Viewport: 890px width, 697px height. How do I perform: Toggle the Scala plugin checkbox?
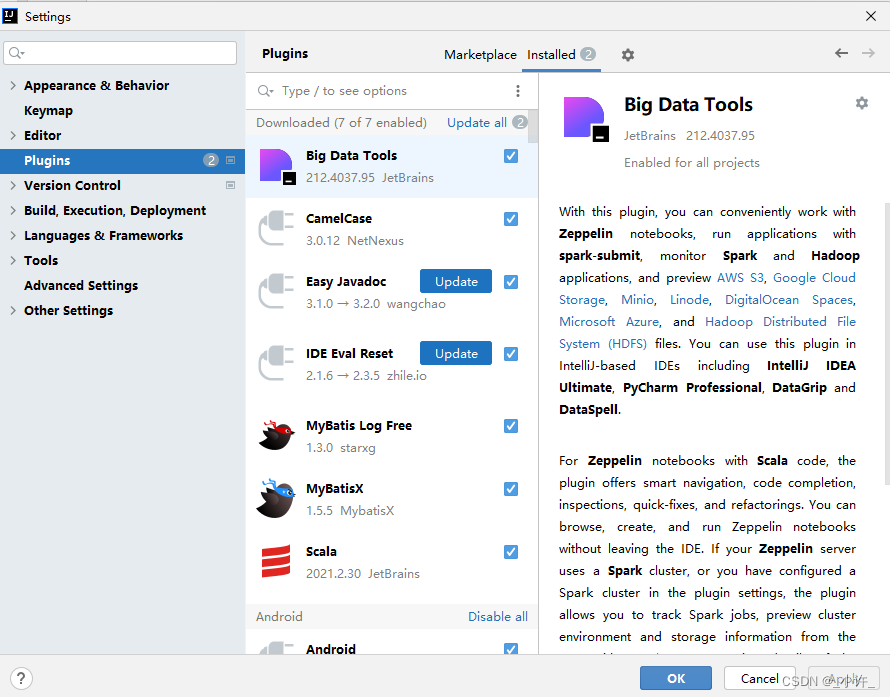click(x=511, y=552)
